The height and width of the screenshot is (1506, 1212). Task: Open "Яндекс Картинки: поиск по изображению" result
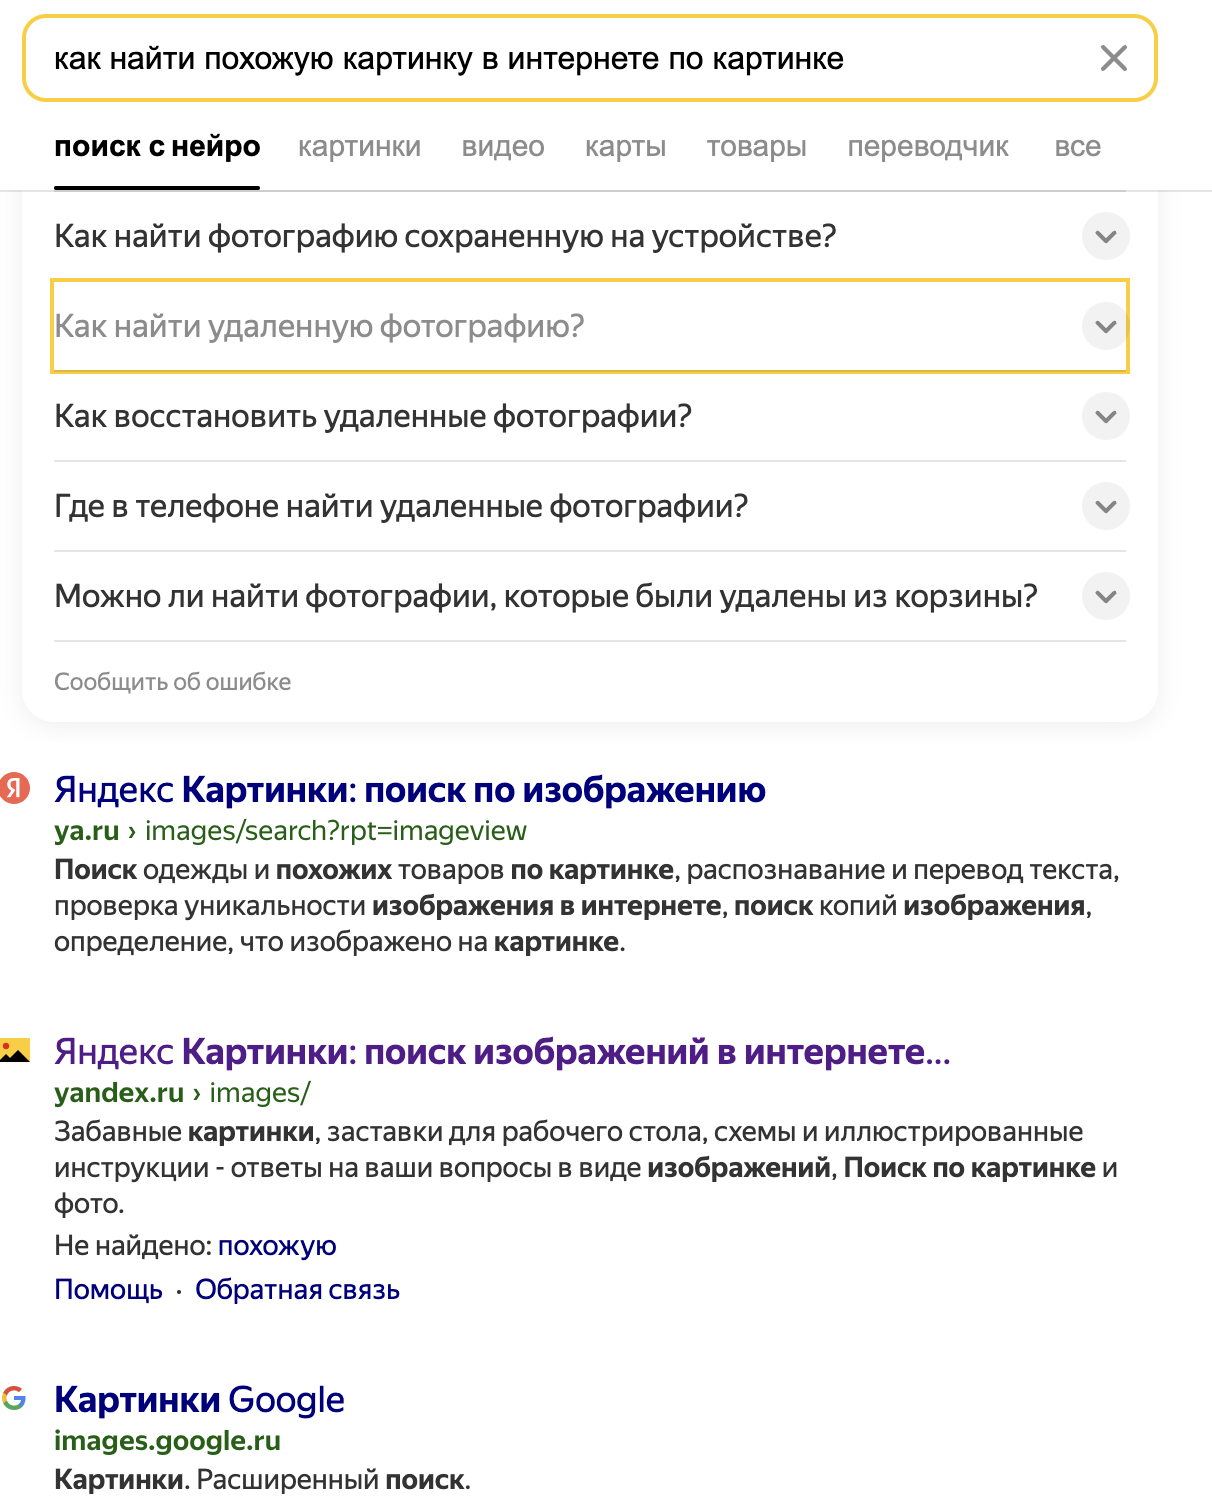[x=410, y=790]
